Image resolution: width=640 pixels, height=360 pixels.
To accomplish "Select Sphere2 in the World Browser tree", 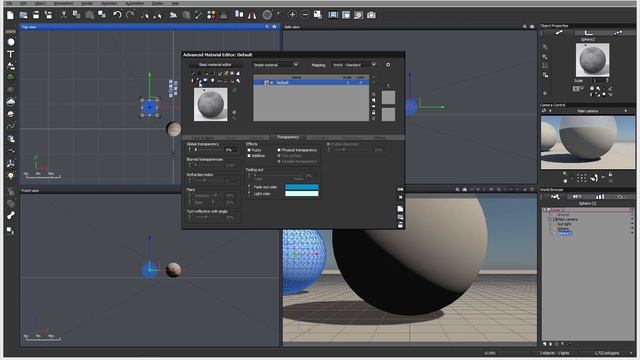I will (564, 233).
